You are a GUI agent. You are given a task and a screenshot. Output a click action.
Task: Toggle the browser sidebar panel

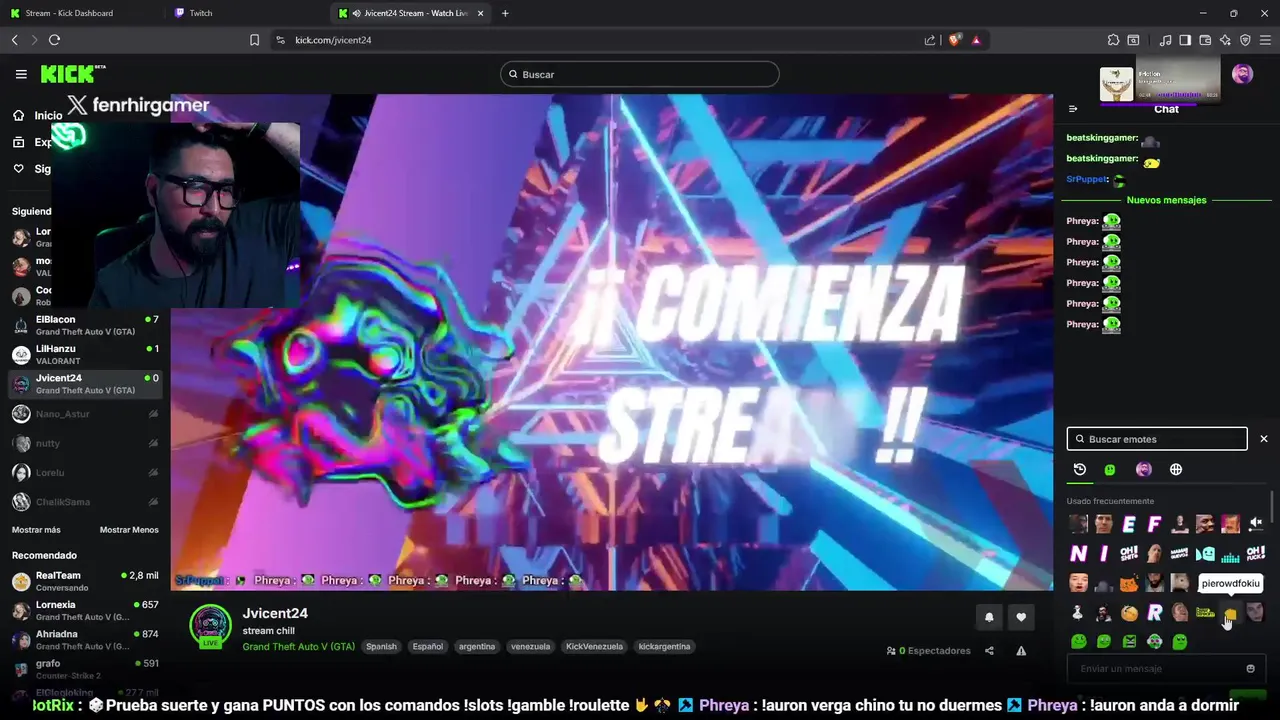(1185, 40)
